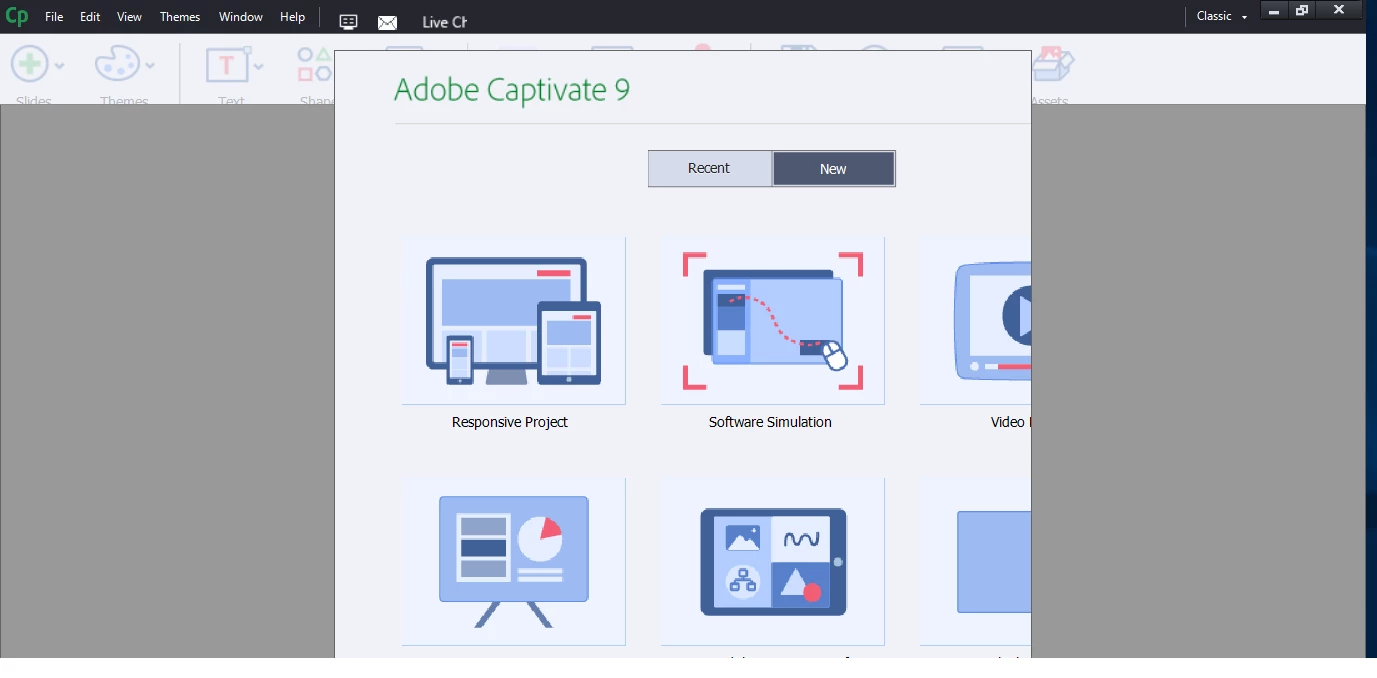Restore down the Captivate window
This screenshot has height=678, width=1377.
[1301, 10]
